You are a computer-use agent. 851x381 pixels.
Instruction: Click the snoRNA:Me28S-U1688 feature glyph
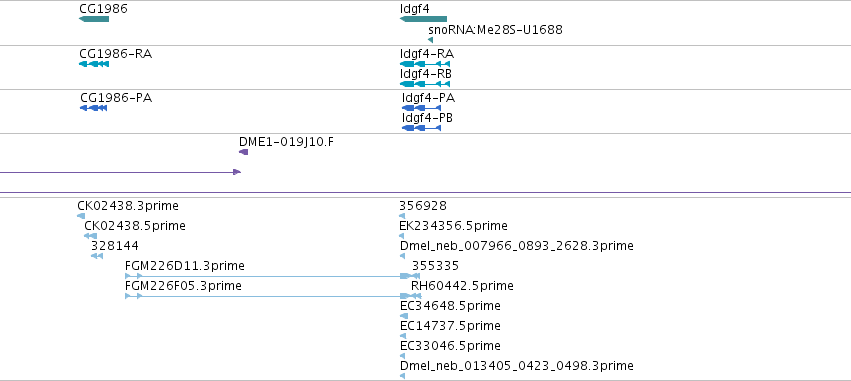point(430,40)
